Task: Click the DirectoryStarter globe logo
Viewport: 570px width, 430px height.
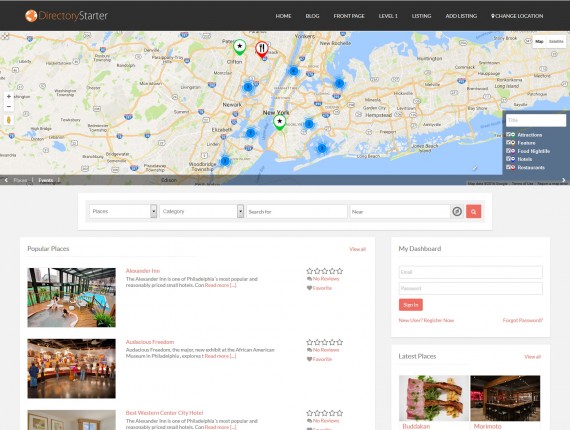Action: click(31, 16)
